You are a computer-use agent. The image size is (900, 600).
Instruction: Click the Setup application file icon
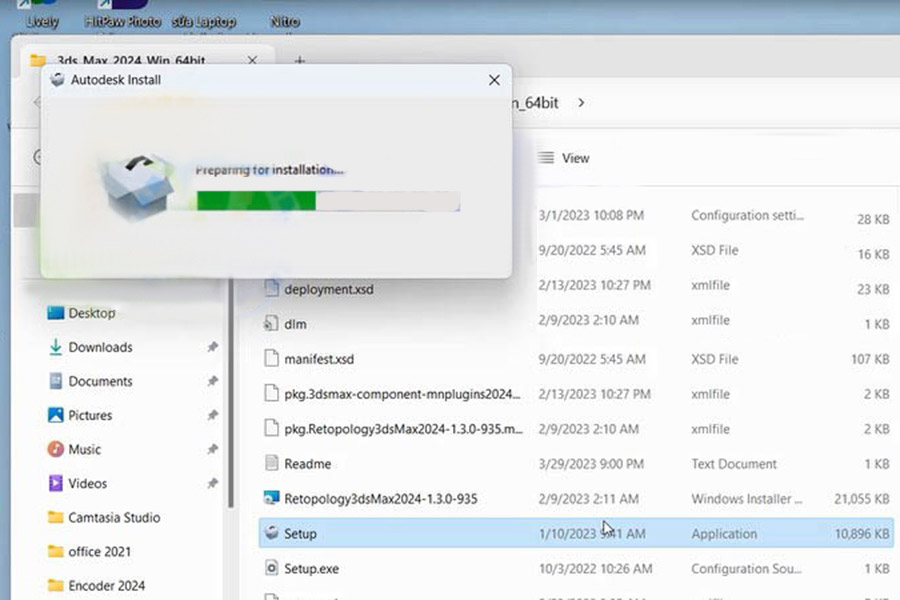[x=270, y=533]
